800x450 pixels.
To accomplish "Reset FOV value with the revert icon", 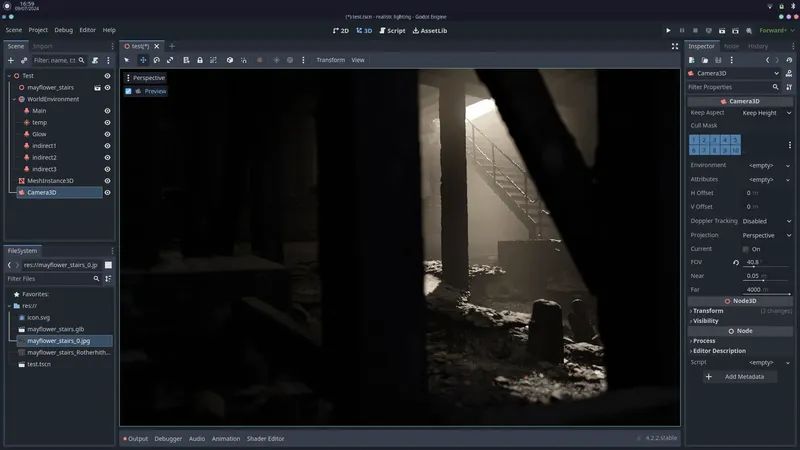I will click(x=736, y=262).
